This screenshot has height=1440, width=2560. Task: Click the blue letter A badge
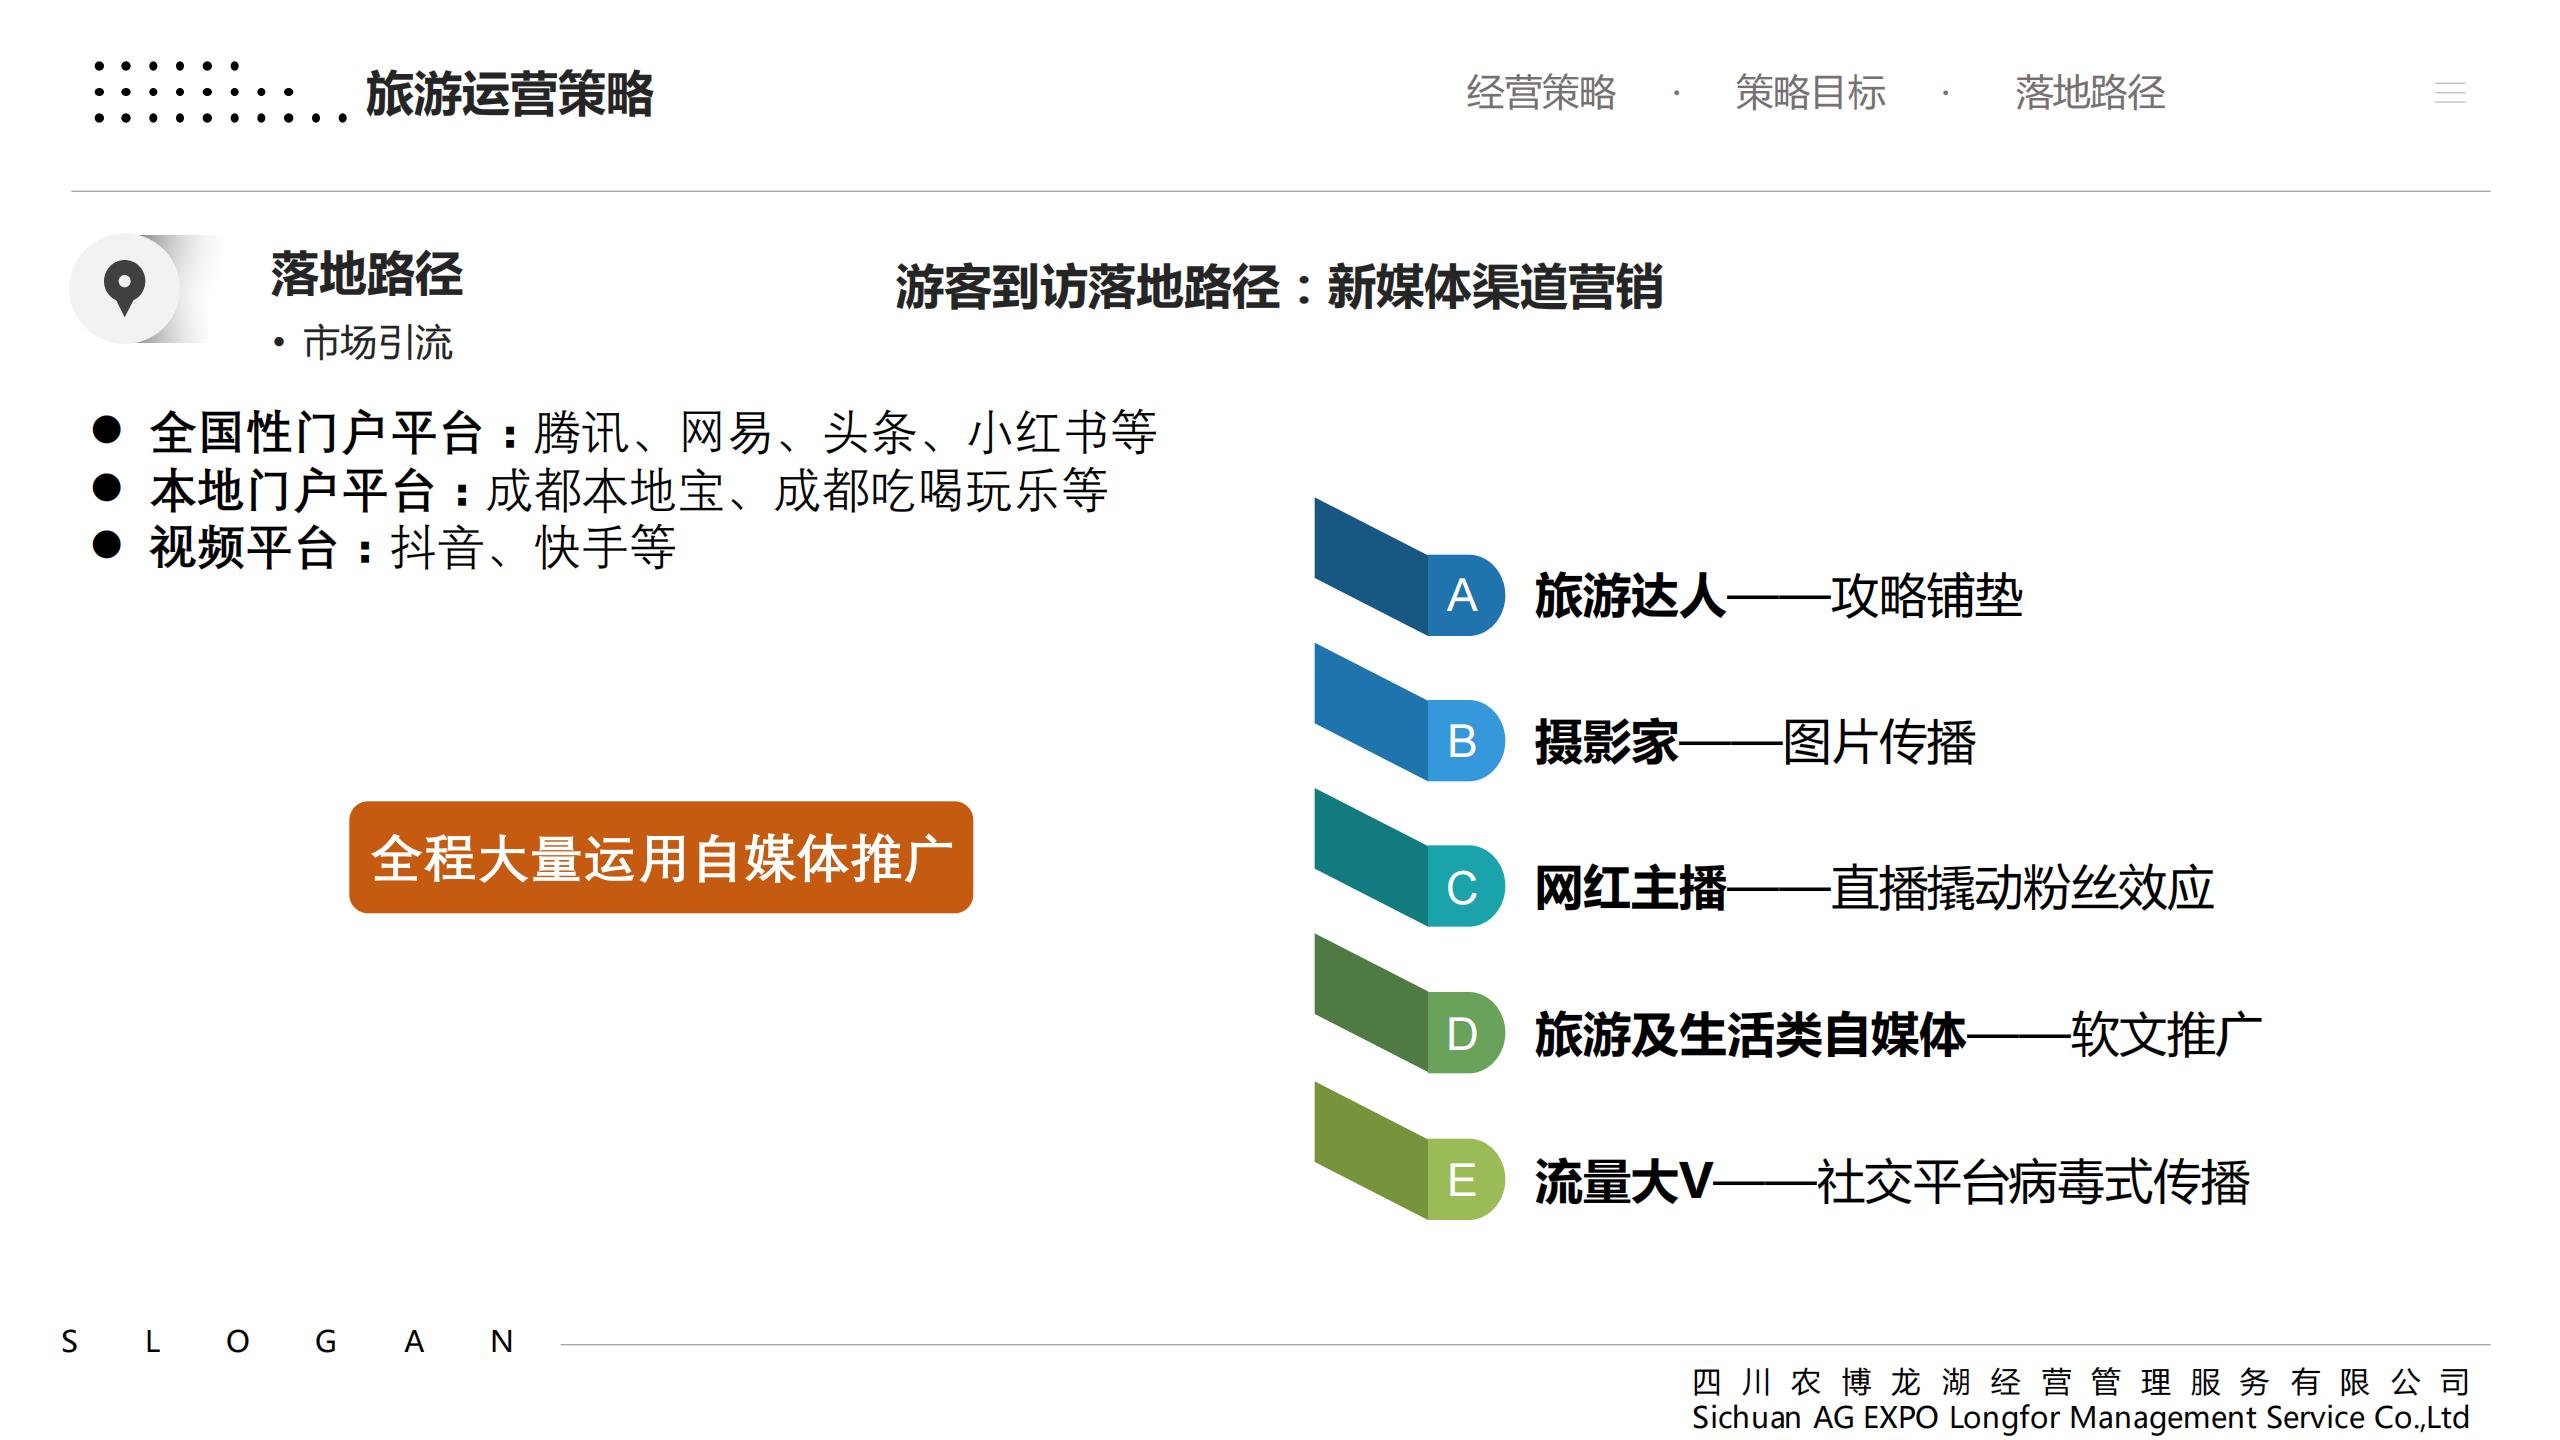1462,596
